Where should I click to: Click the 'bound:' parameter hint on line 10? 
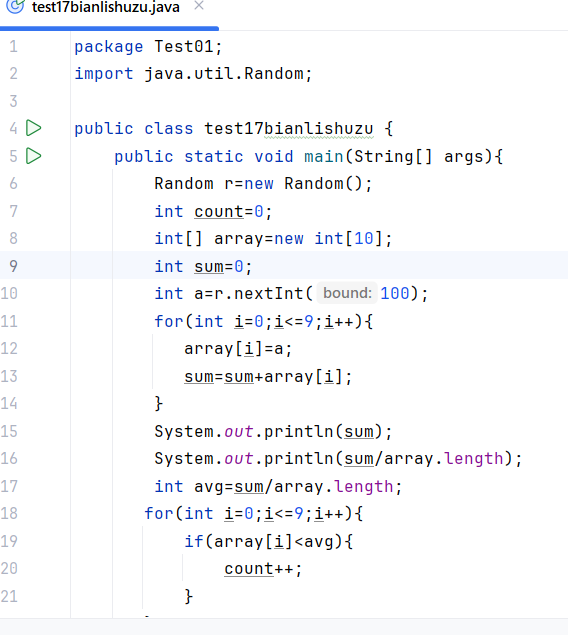(x=347, y=293)
